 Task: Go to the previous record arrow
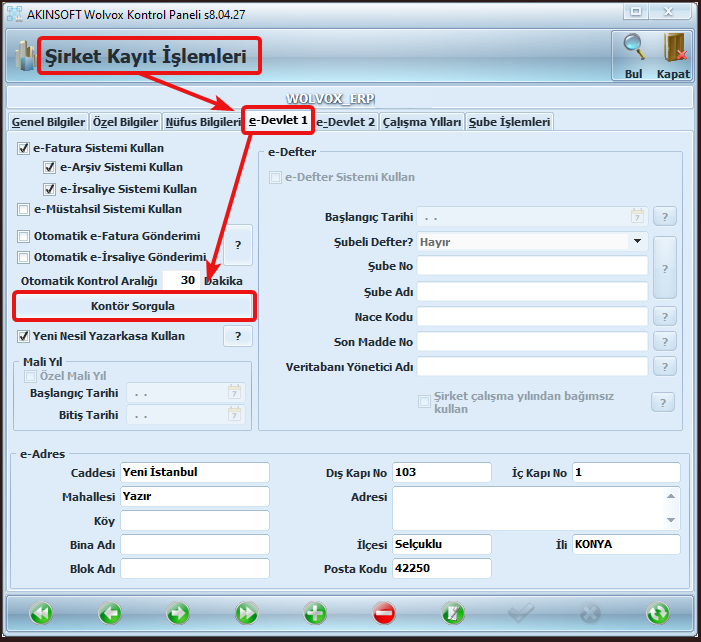(x=110, y=612)
